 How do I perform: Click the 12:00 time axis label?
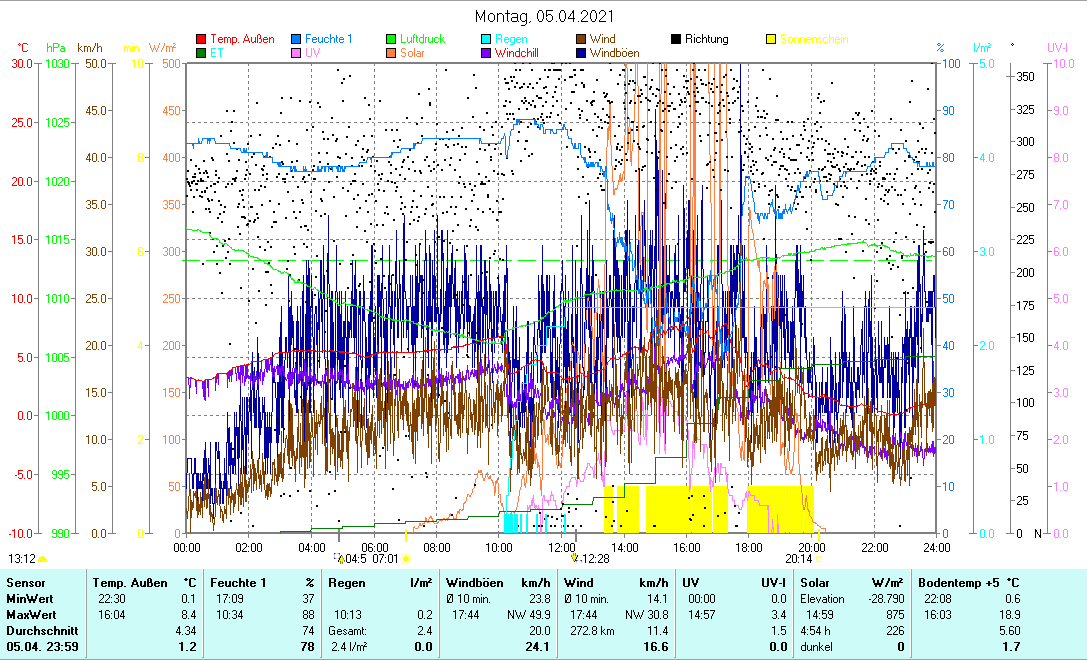[x=561, y=547]
